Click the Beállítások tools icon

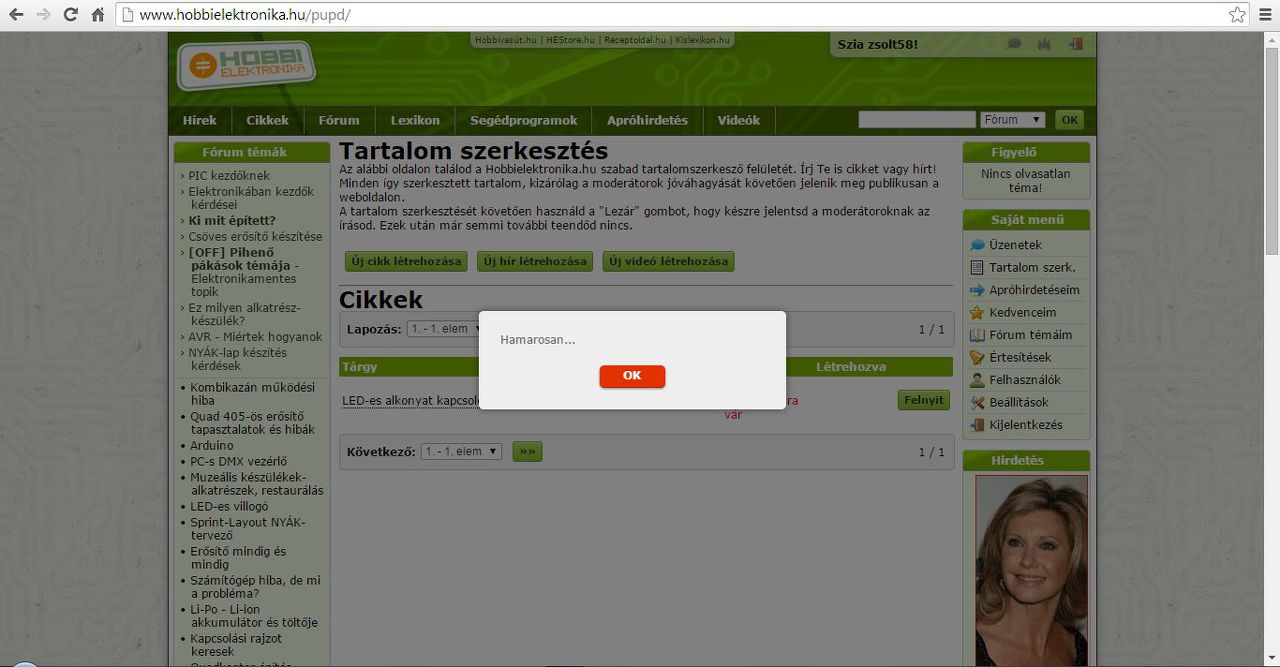pos(977,403)
